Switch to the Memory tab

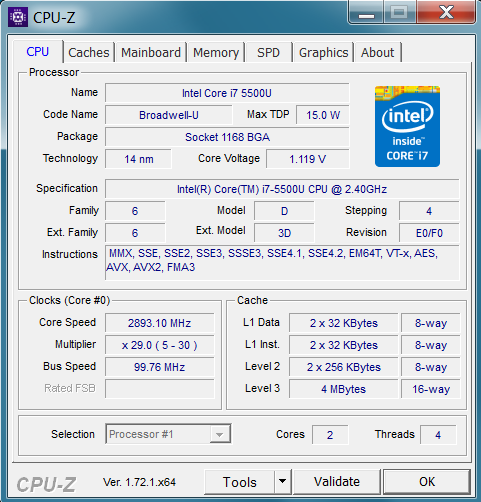point(216,52)
